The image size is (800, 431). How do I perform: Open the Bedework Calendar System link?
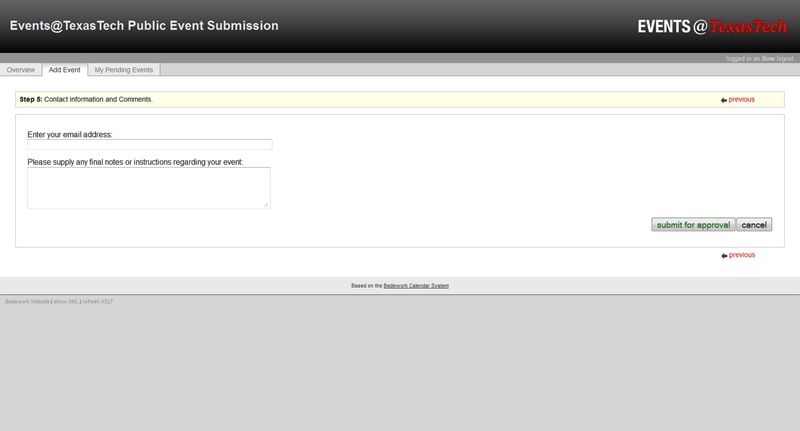(x=416, y=286)
